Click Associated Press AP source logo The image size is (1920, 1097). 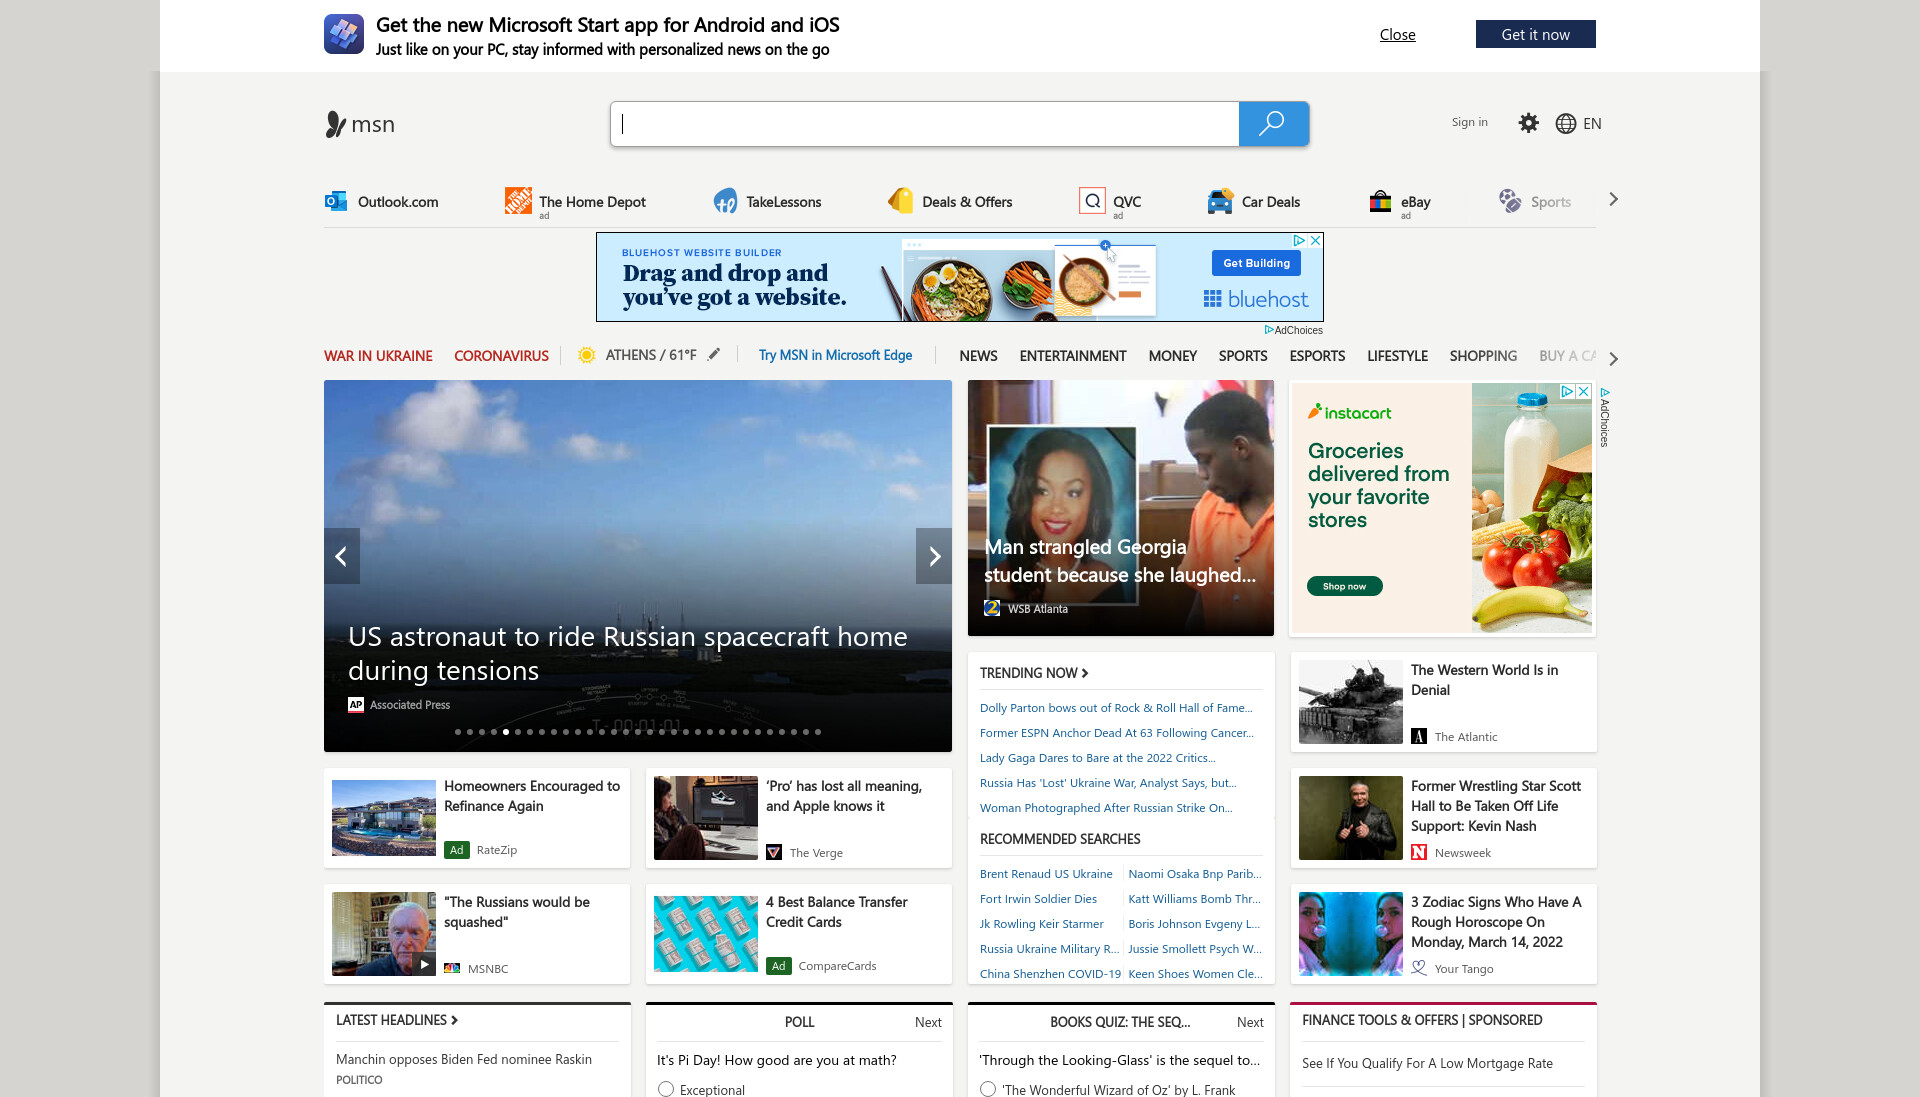[x=356, y=704]
